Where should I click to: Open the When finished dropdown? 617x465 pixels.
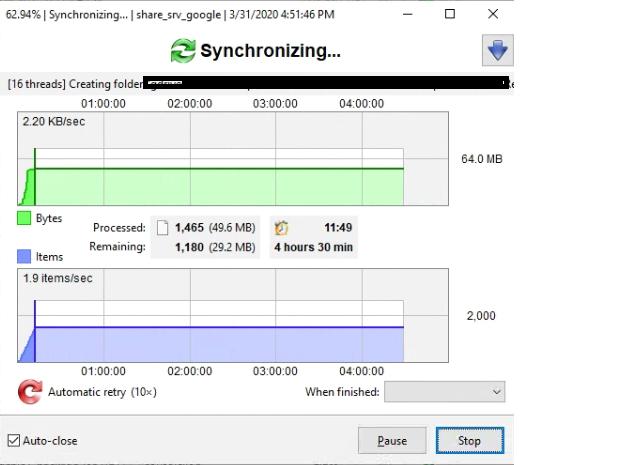445,391
